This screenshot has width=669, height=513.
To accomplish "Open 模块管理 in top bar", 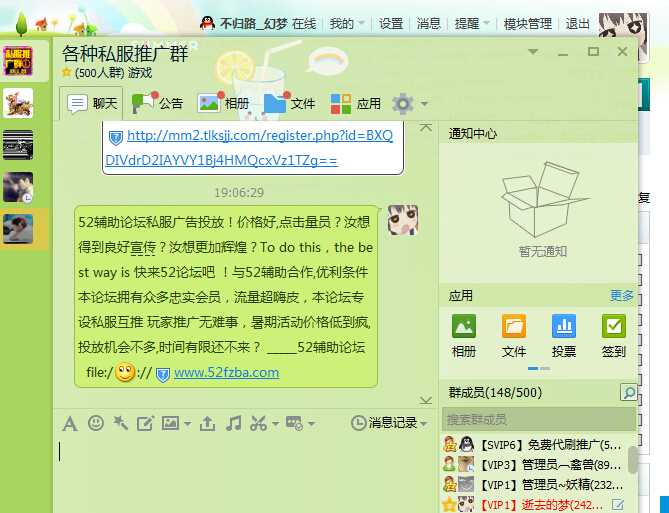I will click(528, 23).
